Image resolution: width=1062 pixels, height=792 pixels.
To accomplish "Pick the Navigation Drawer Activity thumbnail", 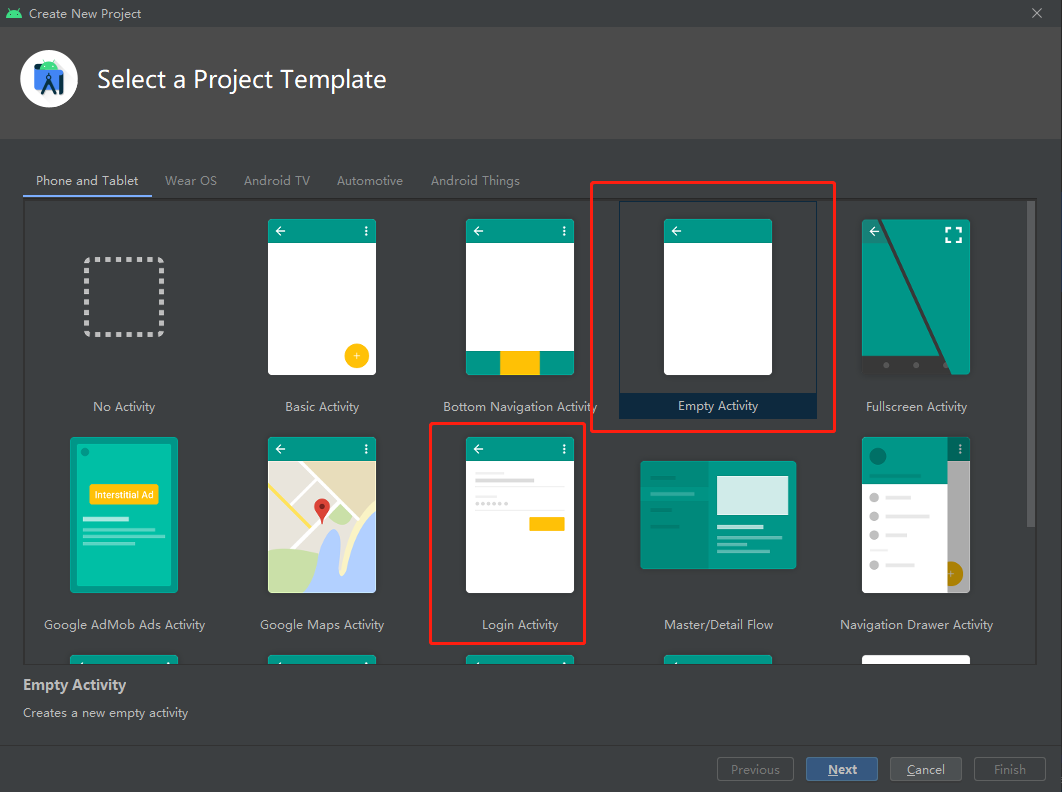I will point(916,515).
